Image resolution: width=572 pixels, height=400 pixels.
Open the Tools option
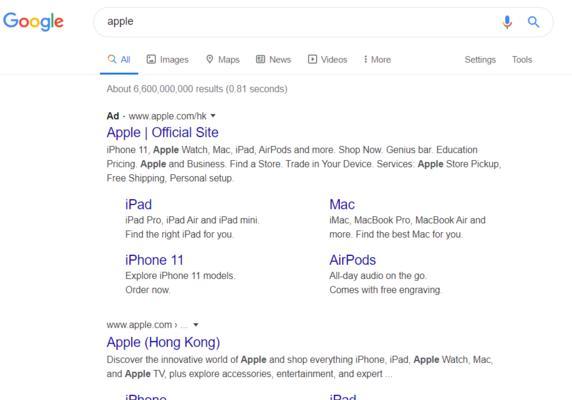tap(522, 59)
